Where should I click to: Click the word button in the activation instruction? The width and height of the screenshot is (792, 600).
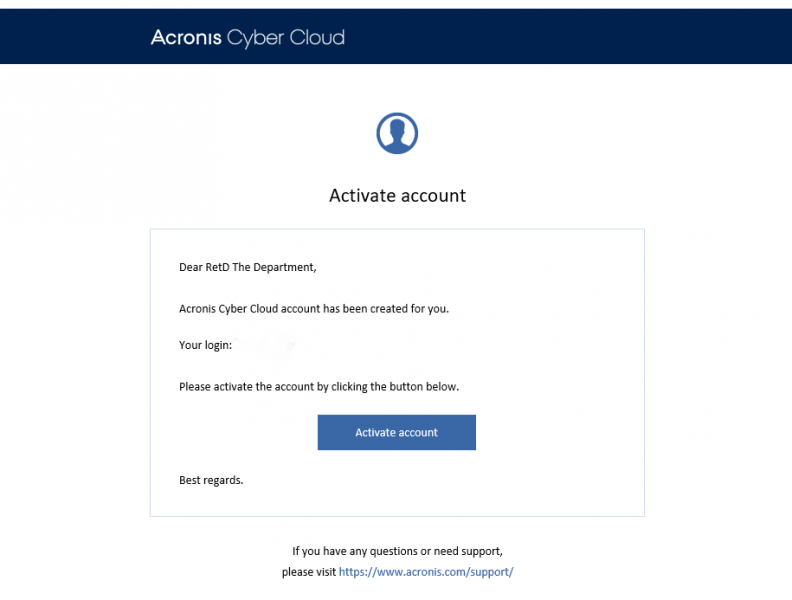click(x=406, y=387)
